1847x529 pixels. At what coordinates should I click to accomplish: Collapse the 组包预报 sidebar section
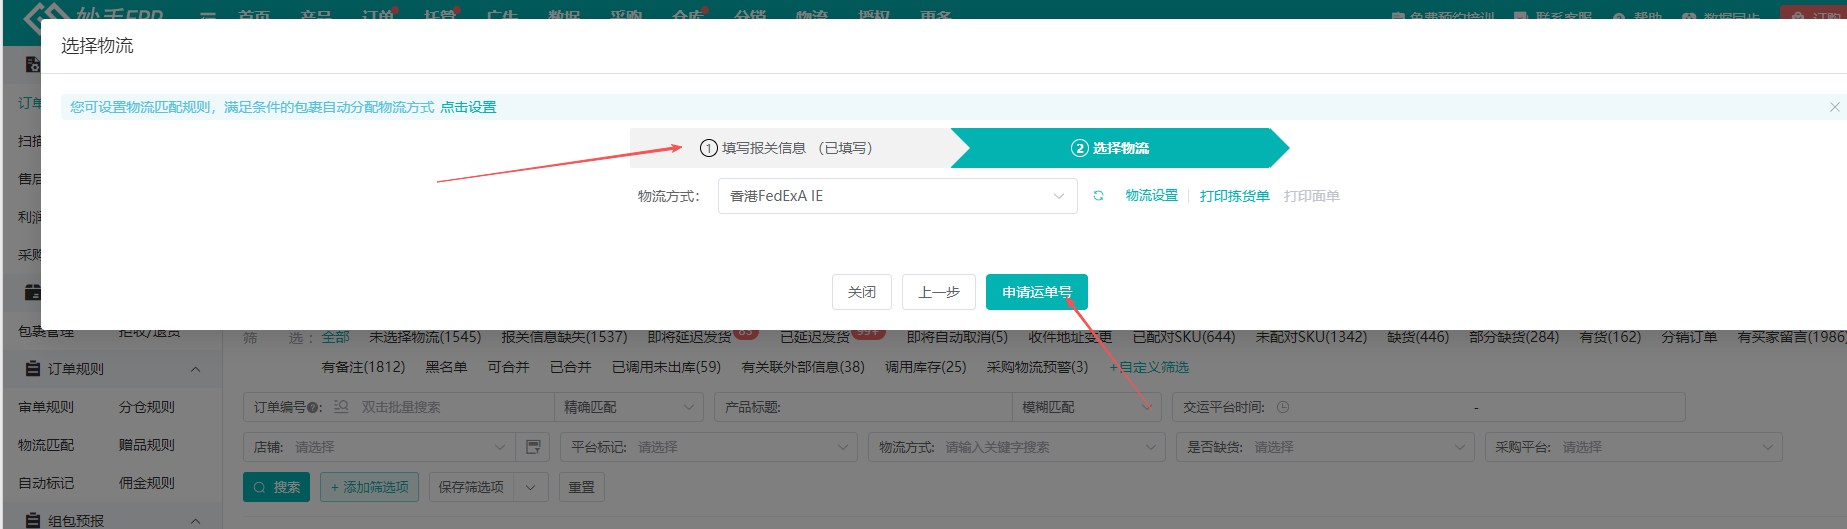[195, 521]
